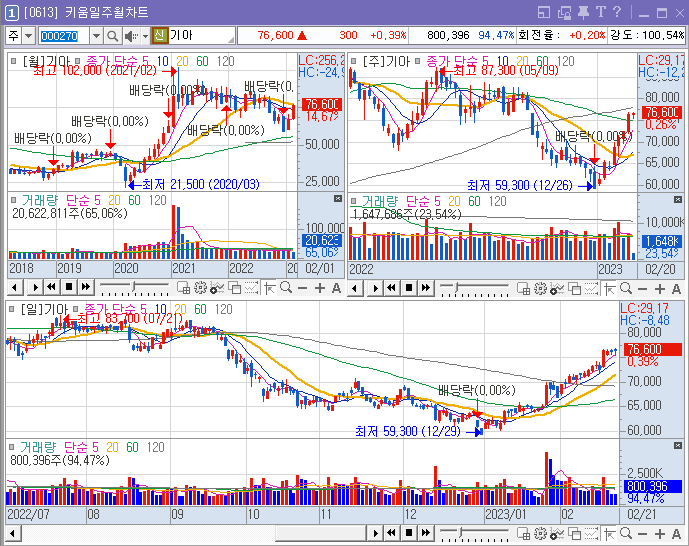Adjust weekly chart zoom slider
The width and height of the screenshot is (689, 546).
pyautogui.click(x=475, y=289)
